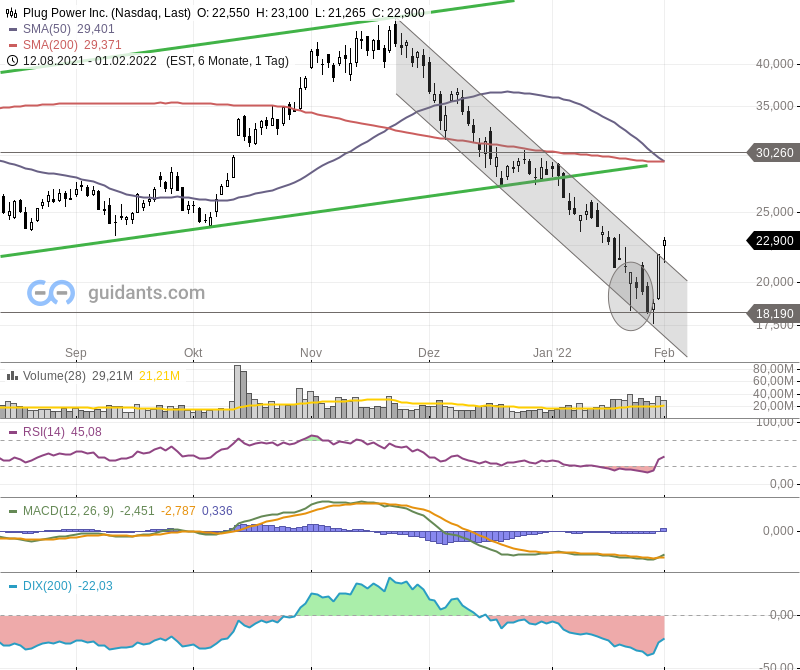800x670 pixels.
Task: Click the DIX(200) blue legend marker
Action: click(13, 586)
